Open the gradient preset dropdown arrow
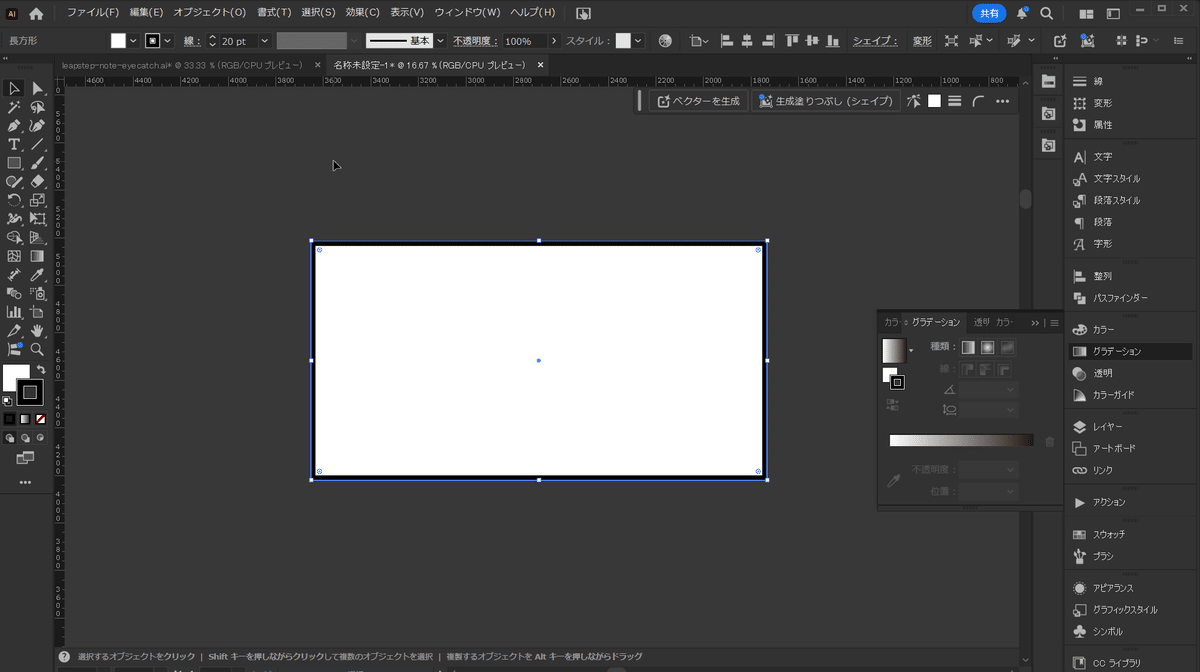The width and height of the screenshot is (1200, 672). [911, 351]
